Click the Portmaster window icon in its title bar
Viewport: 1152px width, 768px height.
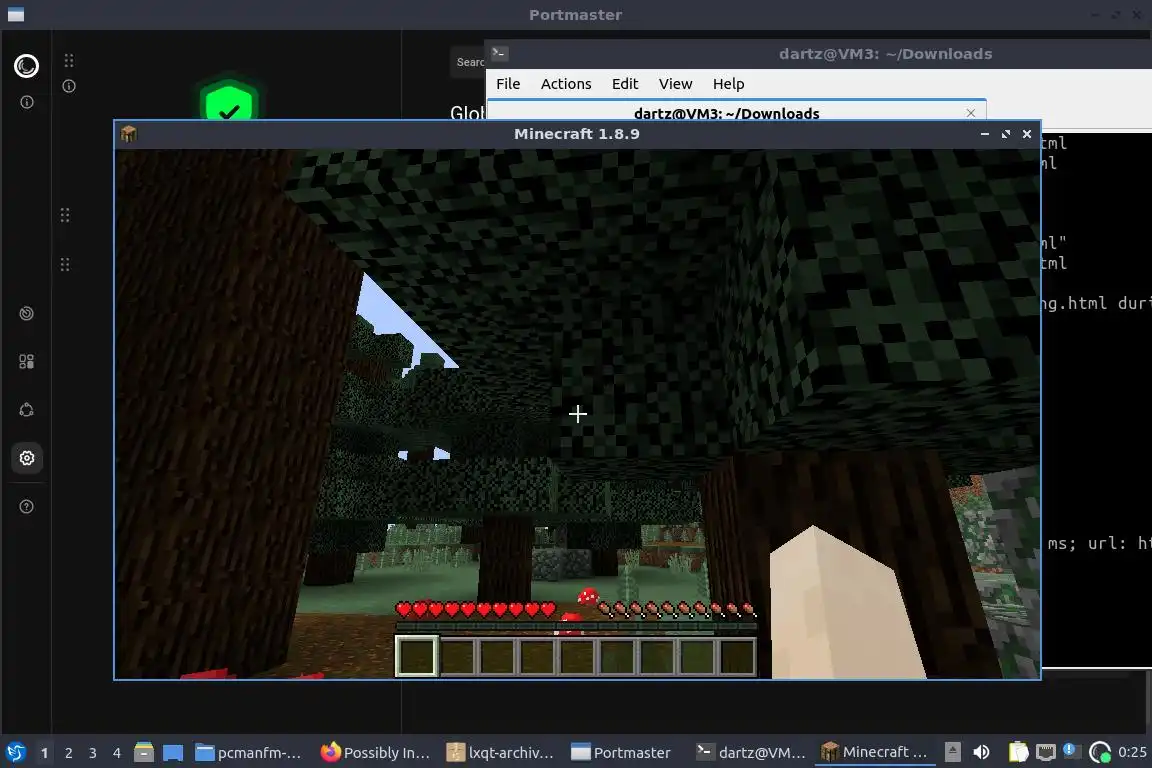tap(15, 15)
